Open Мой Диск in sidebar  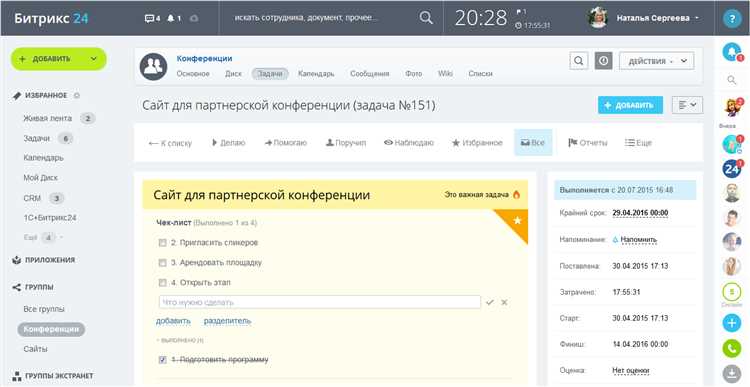coord(40,177)
